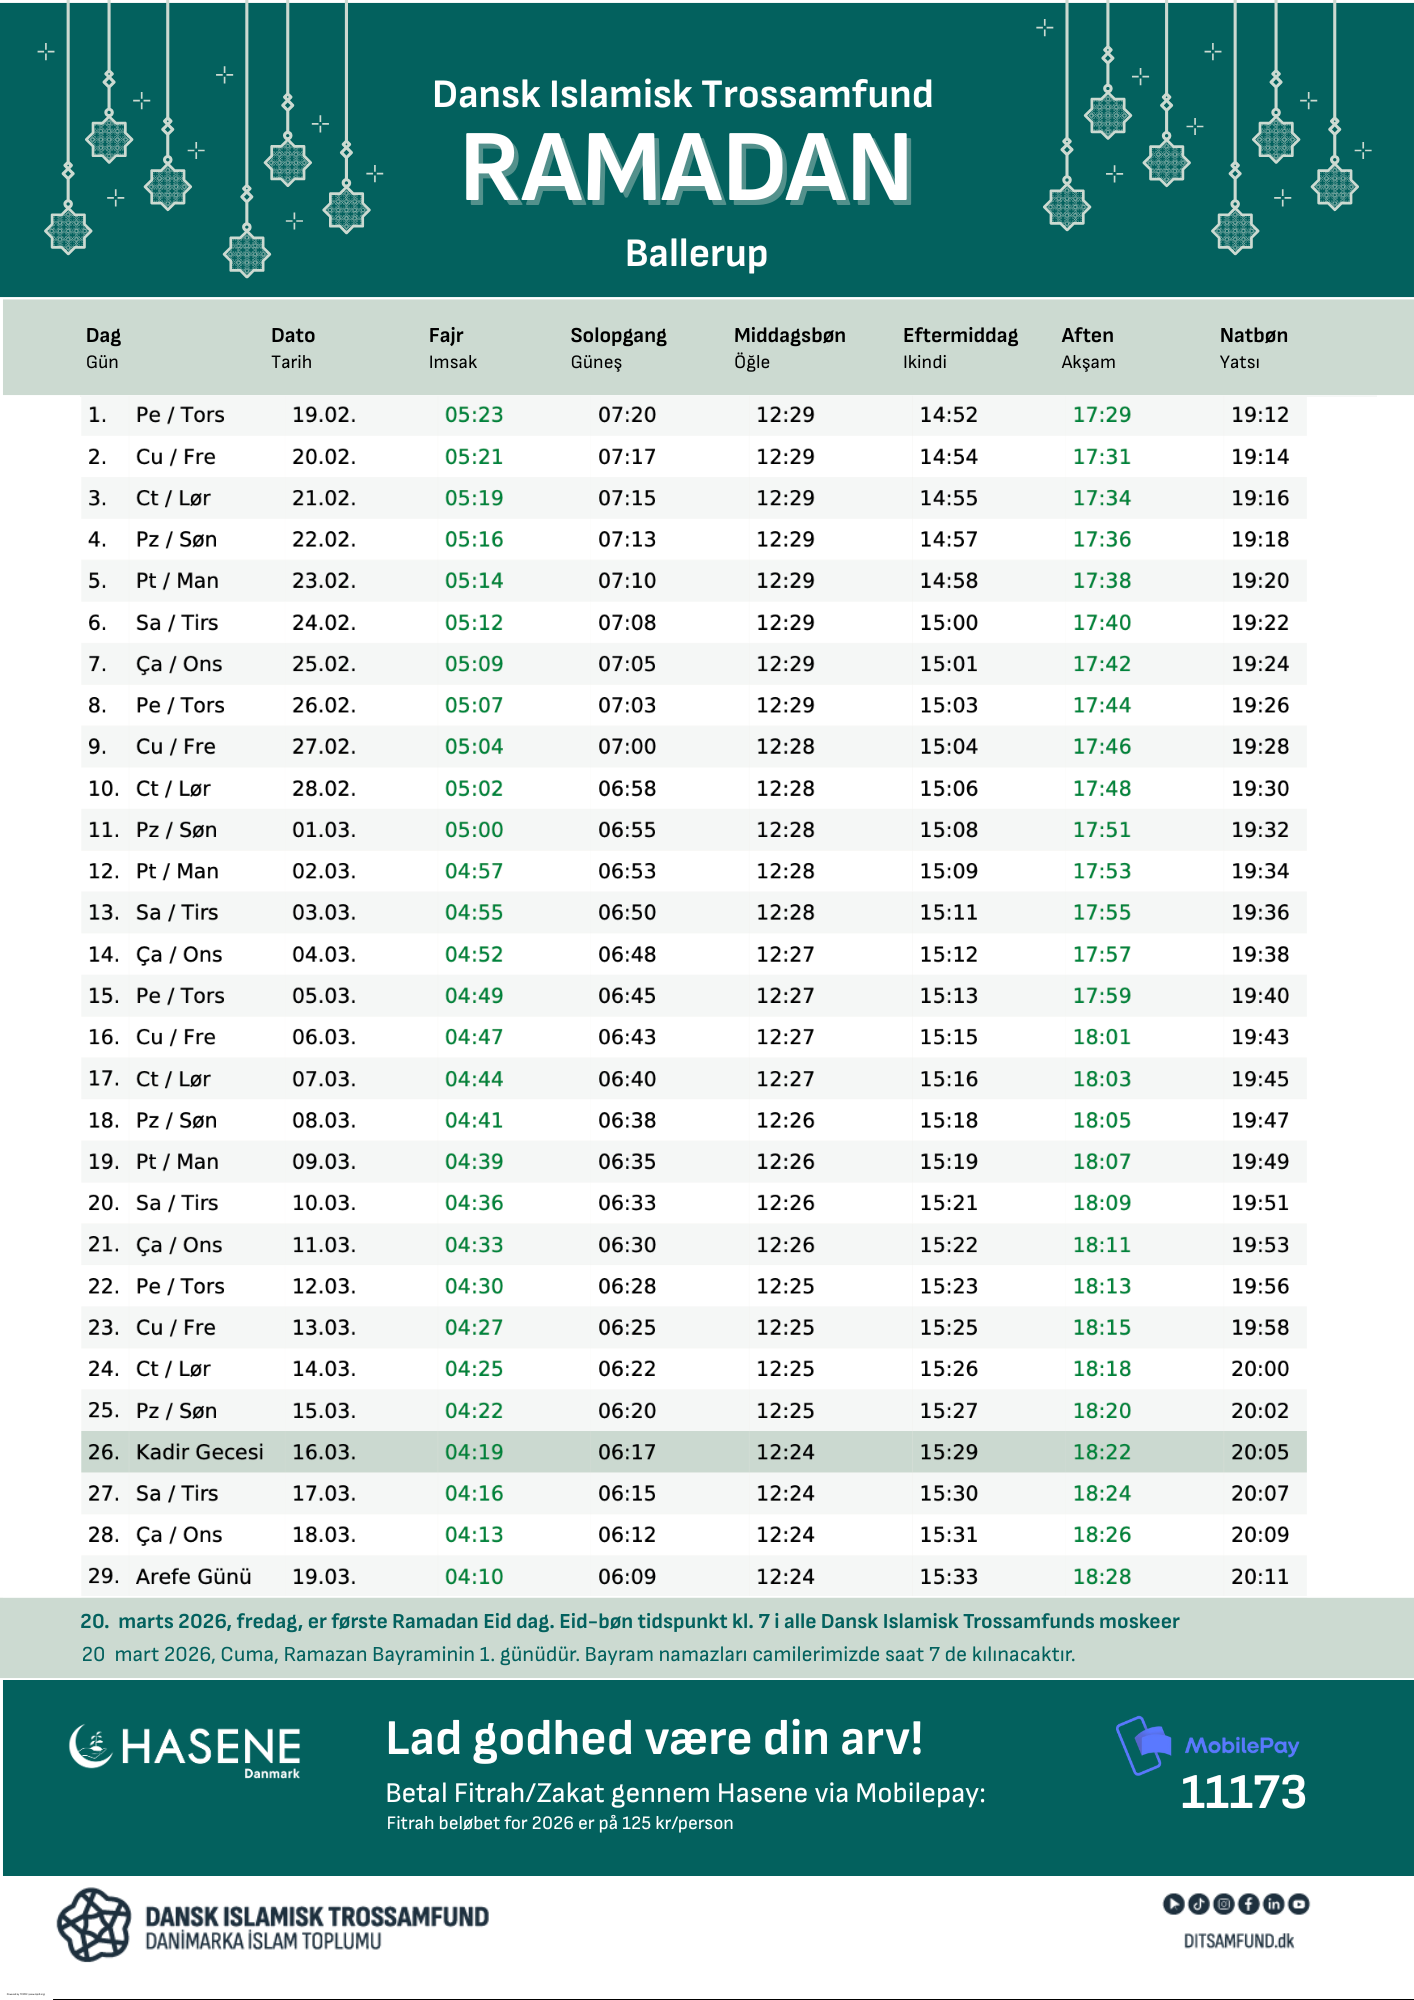Click the MobilePay number 11173
Screen dimensions: 1414x2000
1242,1792
